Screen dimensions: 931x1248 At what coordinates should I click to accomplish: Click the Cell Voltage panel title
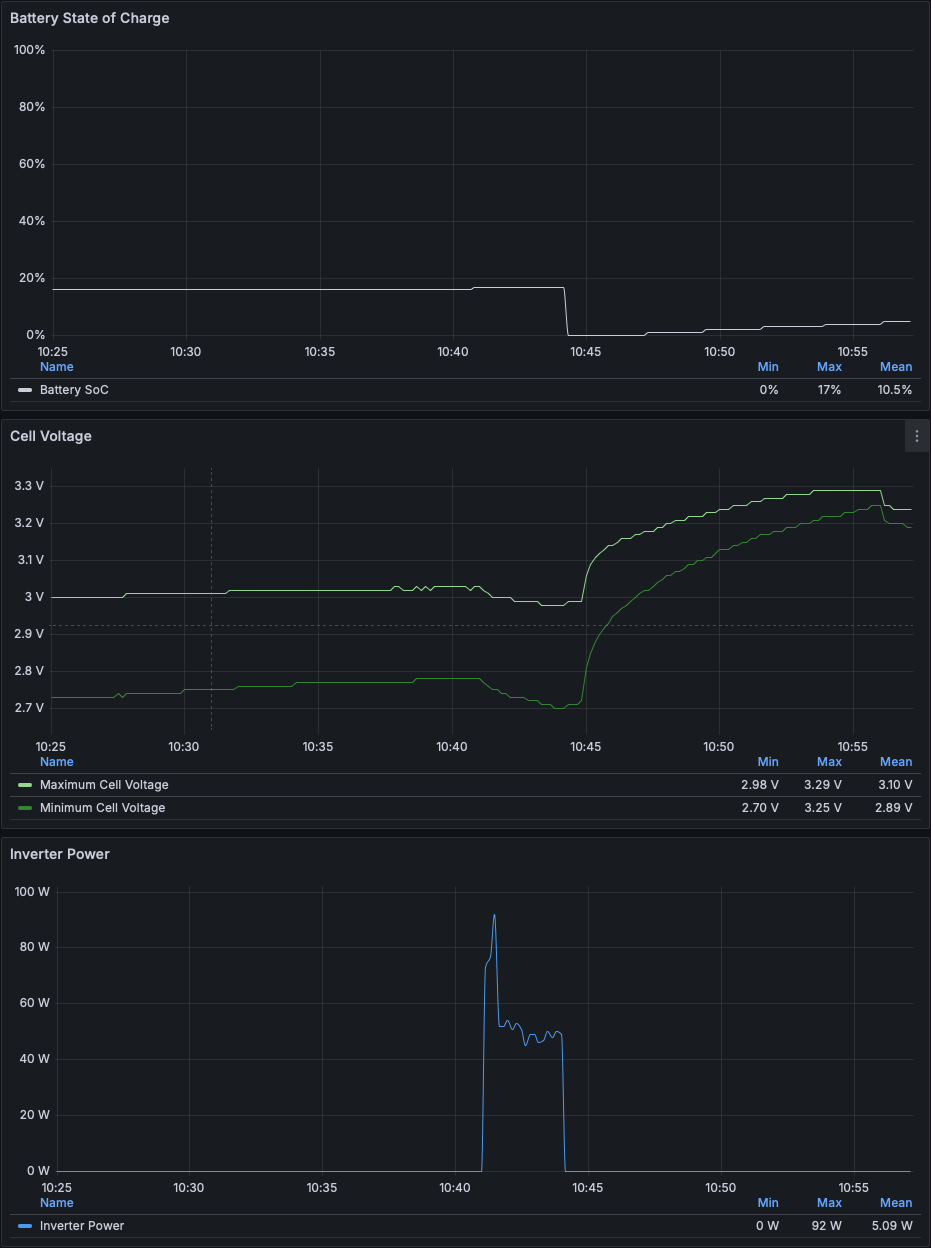pyautogui.click(x=51, y=436)
